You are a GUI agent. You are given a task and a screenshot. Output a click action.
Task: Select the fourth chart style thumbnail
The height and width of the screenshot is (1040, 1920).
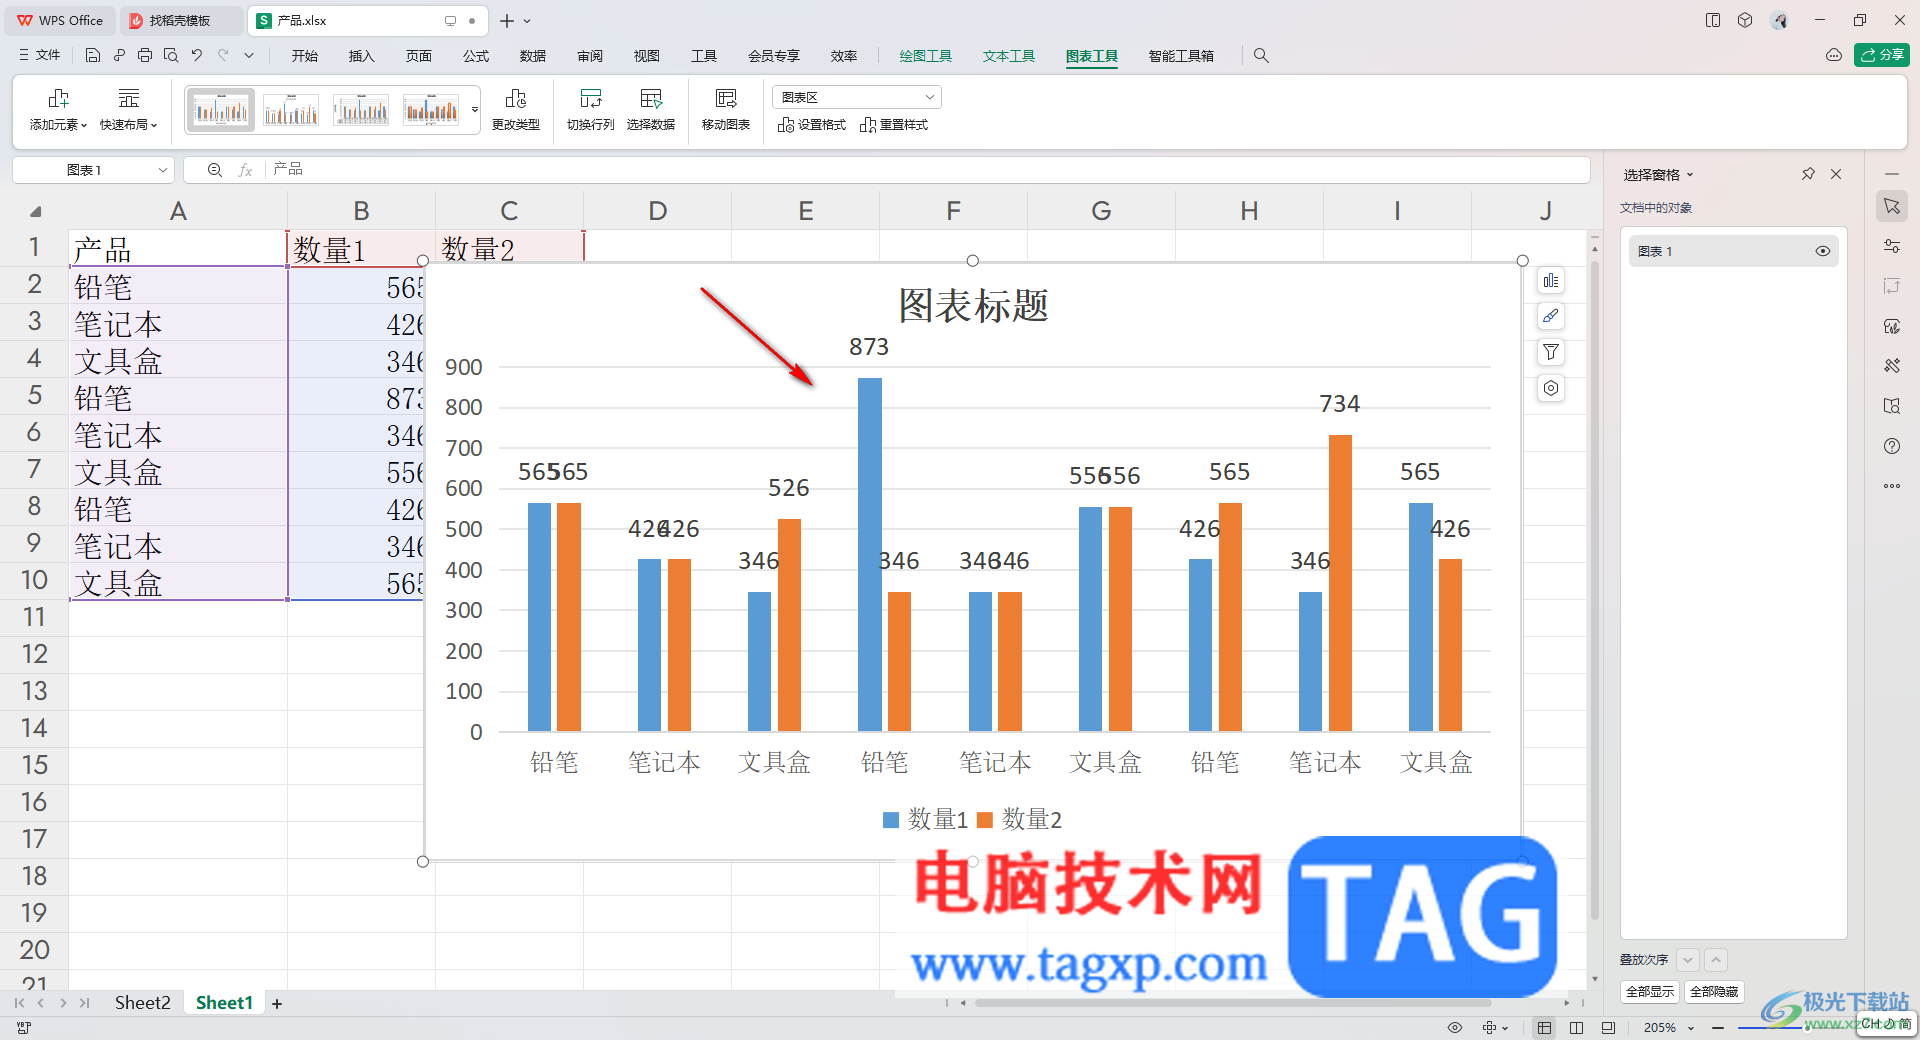point(431,109)
